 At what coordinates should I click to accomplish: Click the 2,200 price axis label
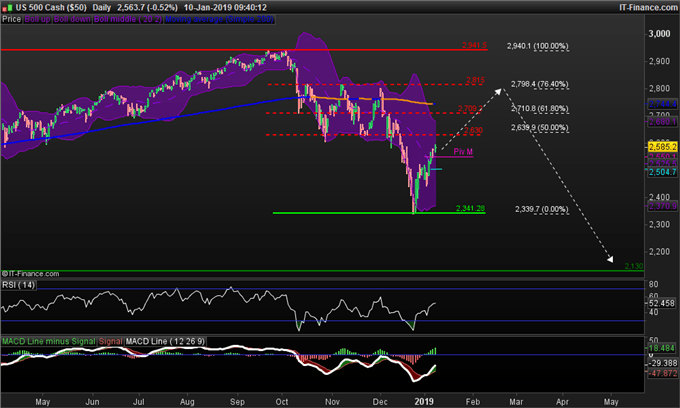(659, 252)
